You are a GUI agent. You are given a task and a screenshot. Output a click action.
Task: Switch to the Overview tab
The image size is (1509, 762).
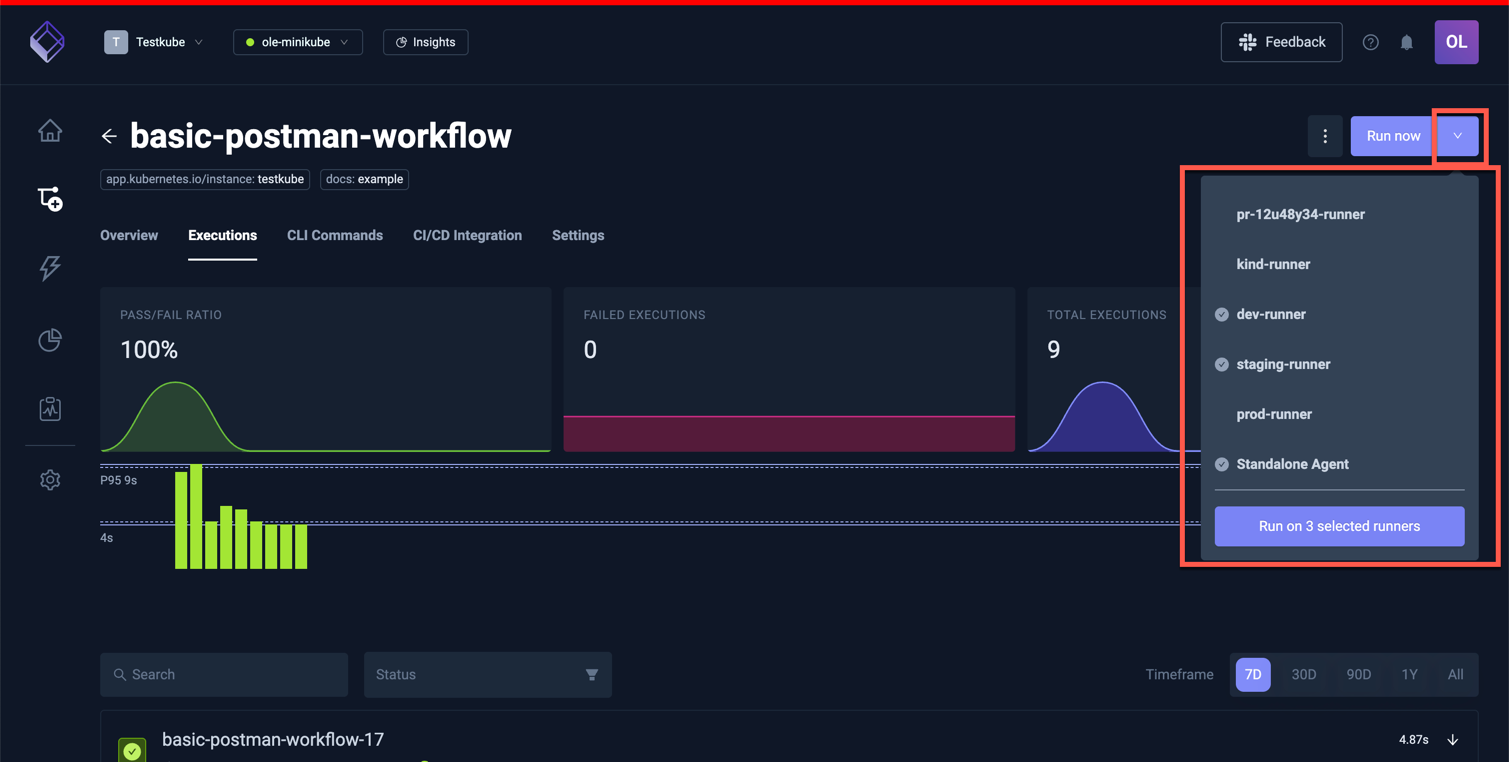point(128,235)
